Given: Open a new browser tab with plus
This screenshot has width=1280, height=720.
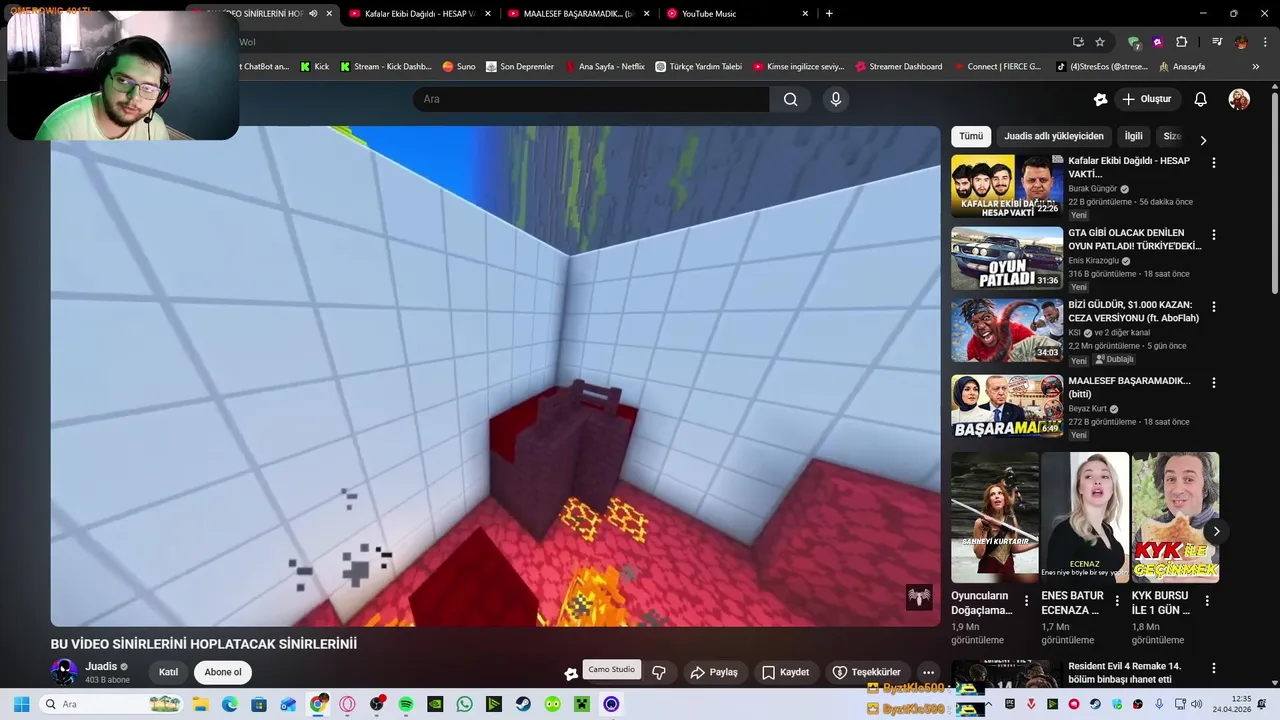Looking at the screenshot, I should (x=829, y=14).
